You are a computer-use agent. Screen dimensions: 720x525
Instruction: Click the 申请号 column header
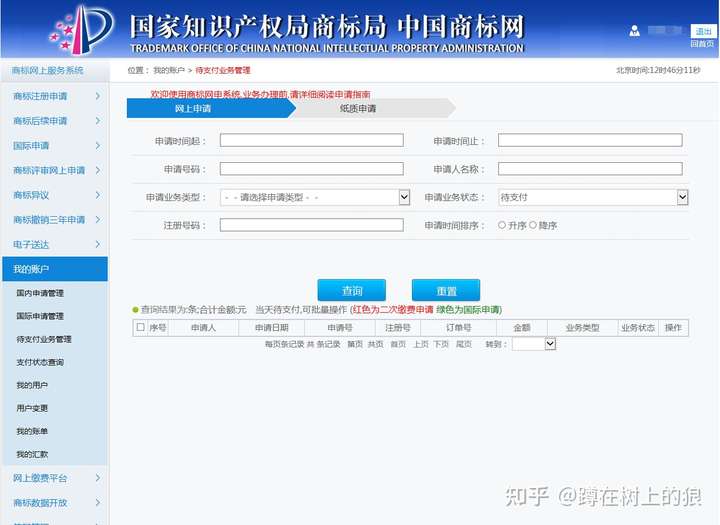point(340,328)
